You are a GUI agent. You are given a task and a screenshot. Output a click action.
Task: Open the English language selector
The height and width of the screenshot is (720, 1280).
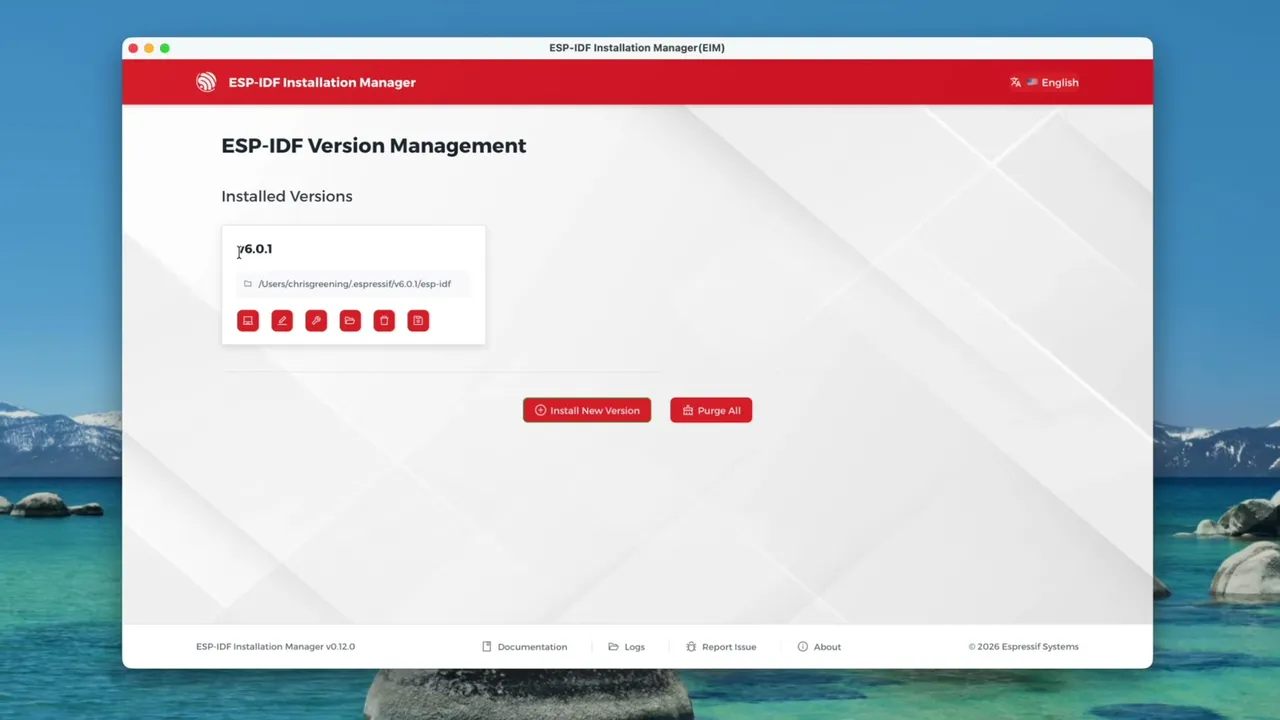click(x=1044, y=82)
